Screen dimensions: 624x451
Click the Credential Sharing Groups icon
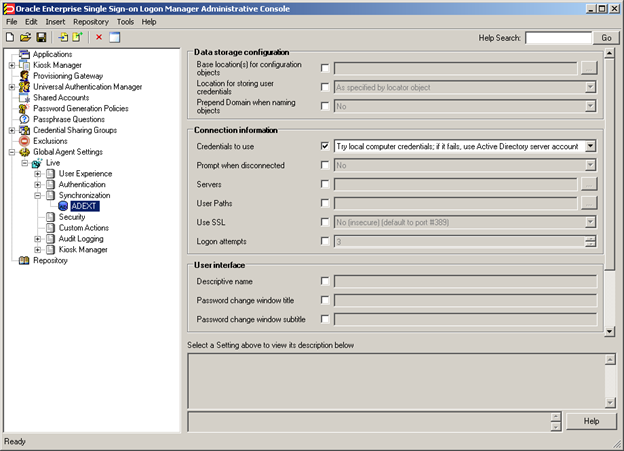(25, 130)
